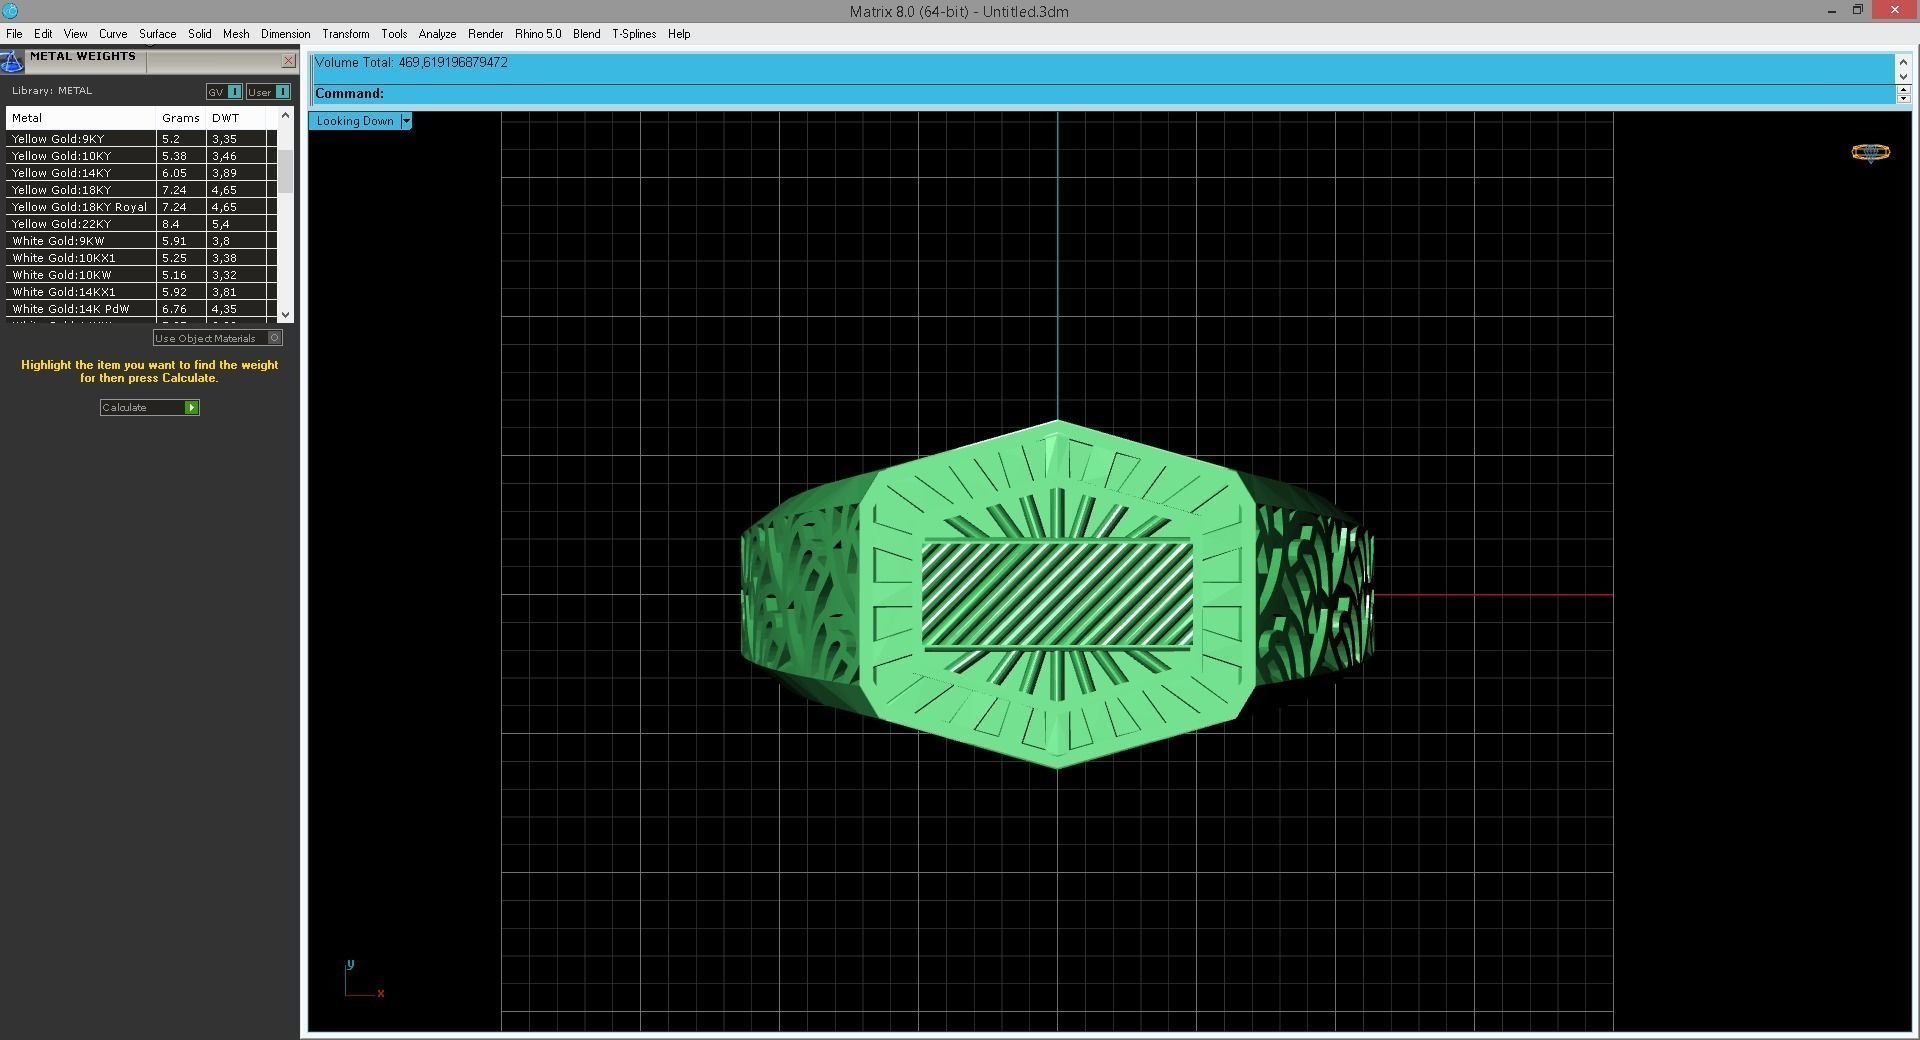Open the Looking Down viewport dropdown
This screenshot has width=1920, height=1040.
tap(406, 121)
